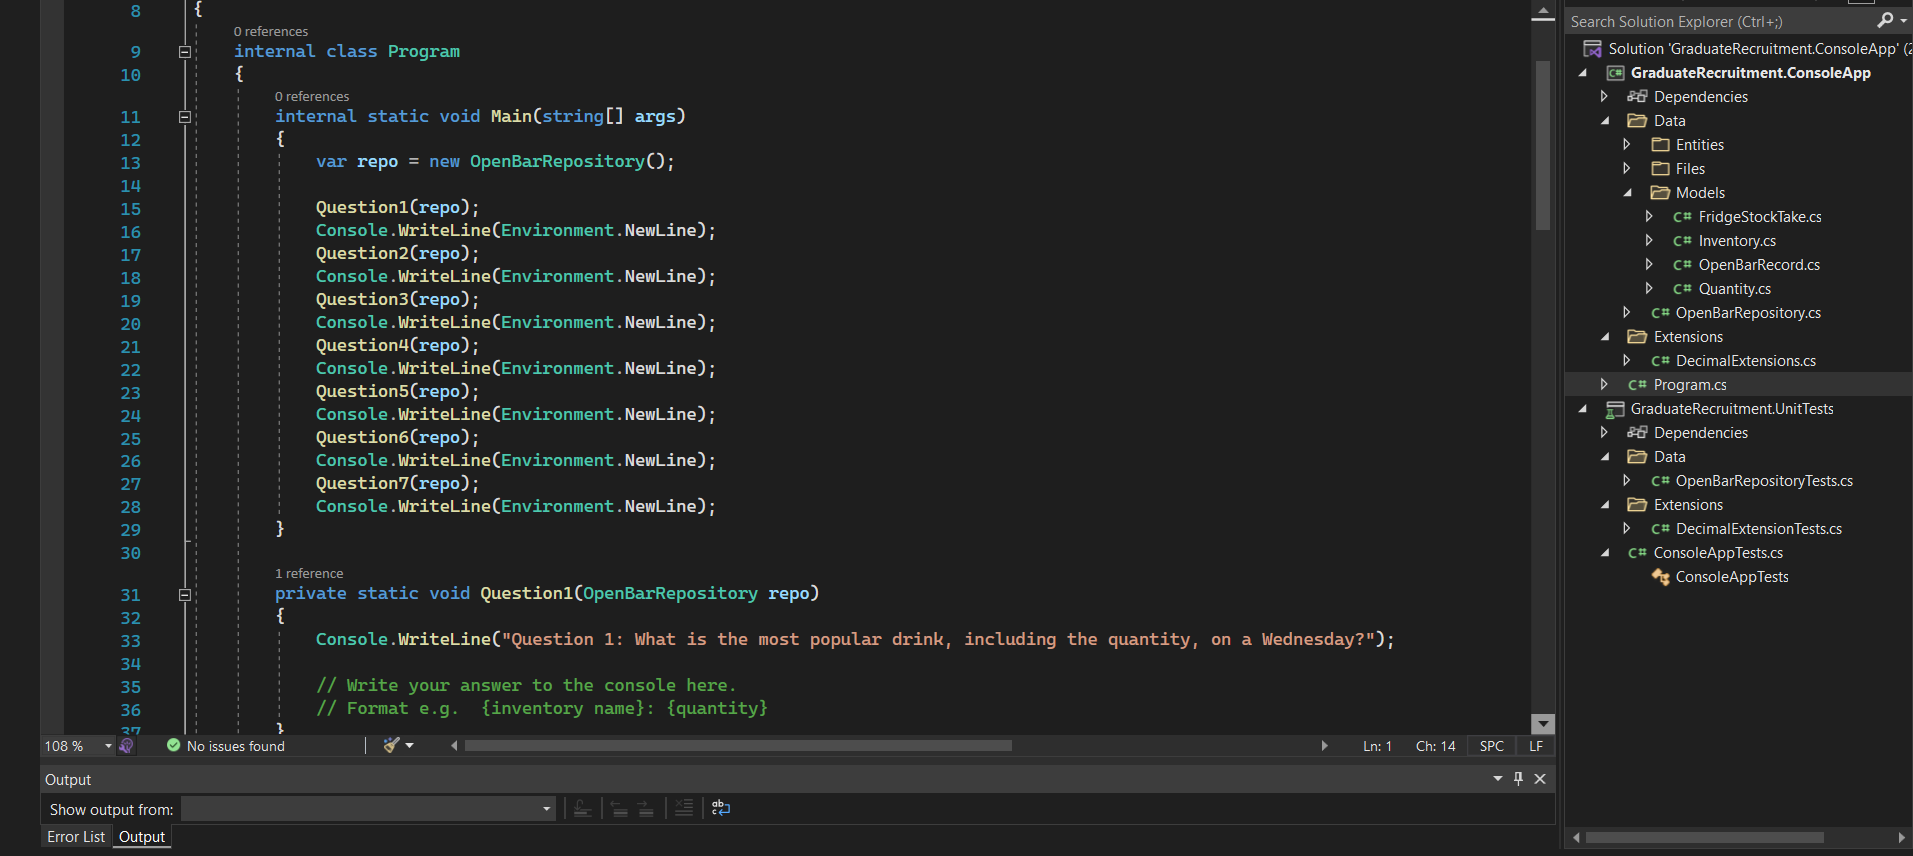This screenshot has width=1913, height=856.
Task: Close the Output panel with X
Action: point(1540,779)
